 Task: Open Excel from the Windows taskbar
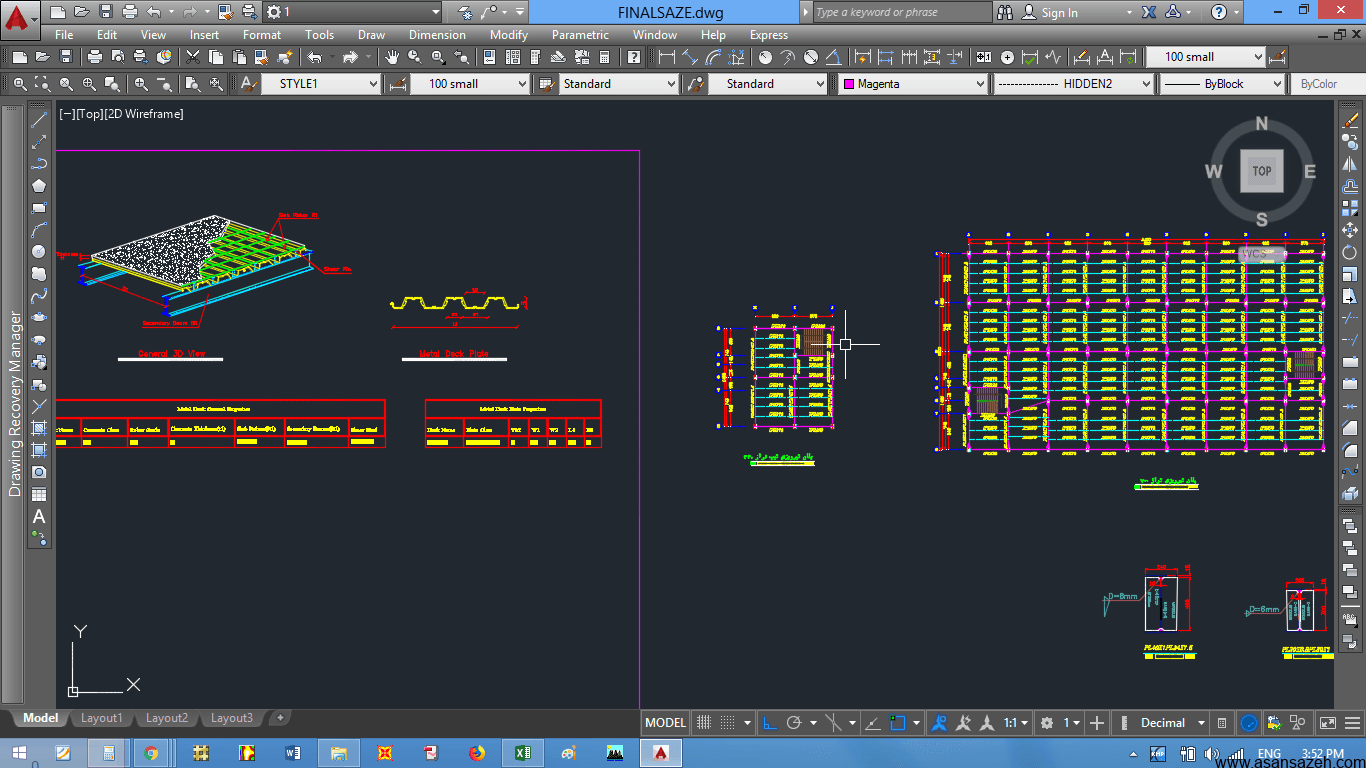pyautogui.click(x=523, y=753)
